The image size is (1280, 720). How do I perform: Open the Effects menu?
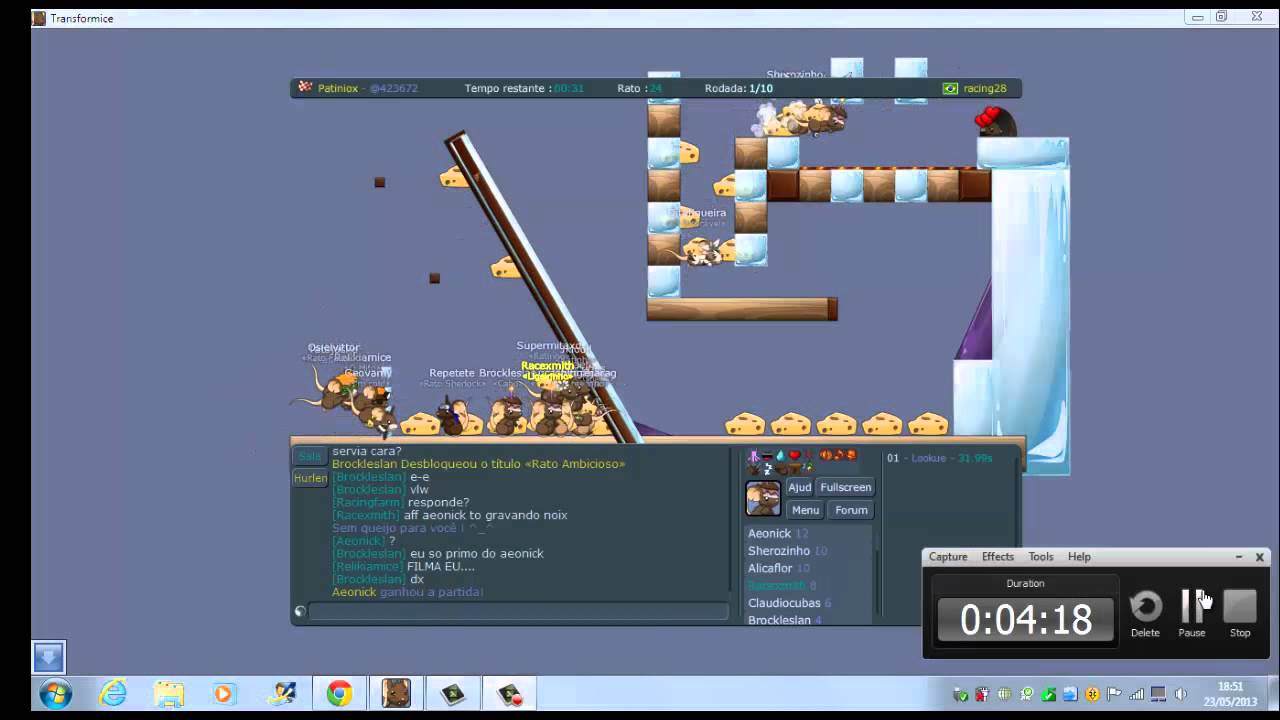pos(998,557)
